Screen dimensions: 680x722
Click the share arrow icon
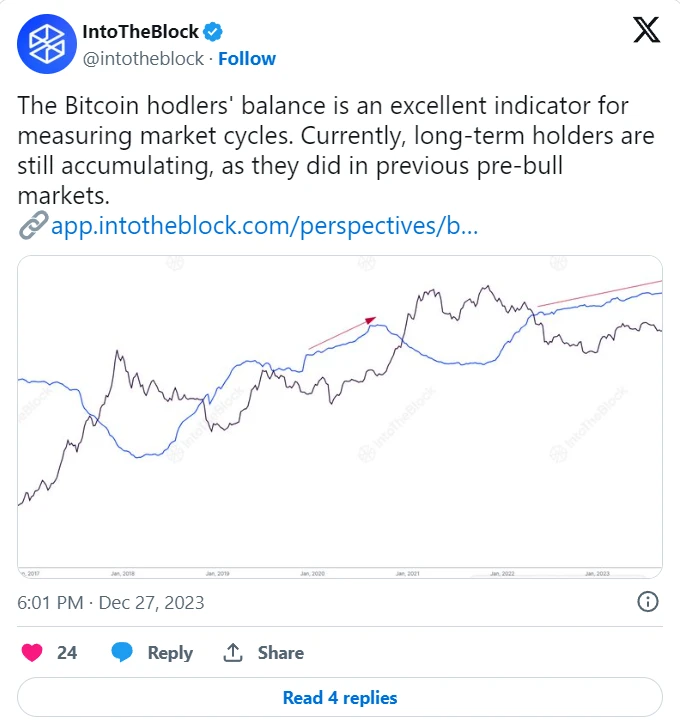[233, 652]
